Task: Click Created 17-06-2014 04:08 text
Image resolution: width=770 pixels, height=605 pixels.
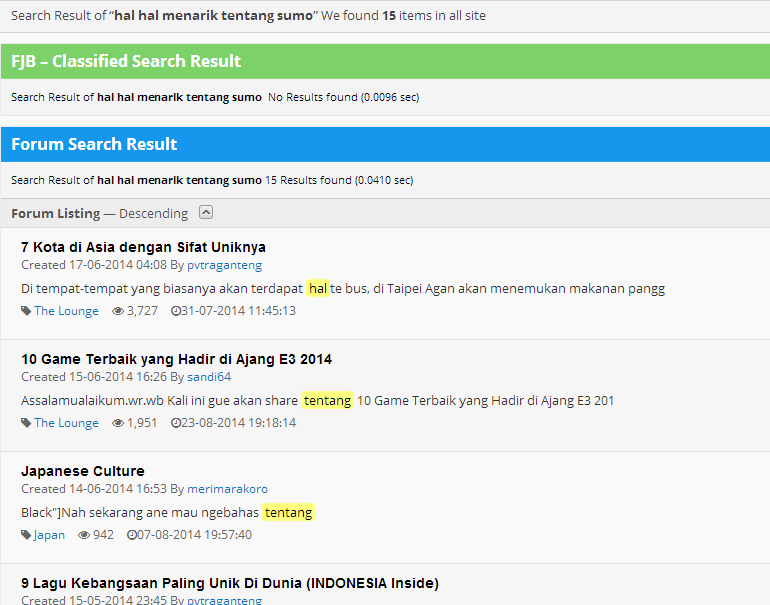Action: (94, 265)
